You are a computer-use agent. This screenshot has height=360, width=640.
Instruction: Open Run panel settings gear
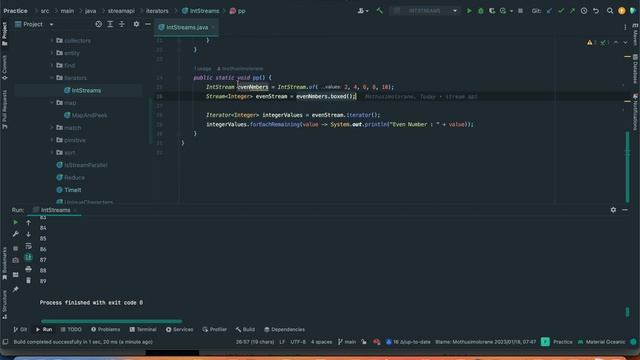coord(613,210)
